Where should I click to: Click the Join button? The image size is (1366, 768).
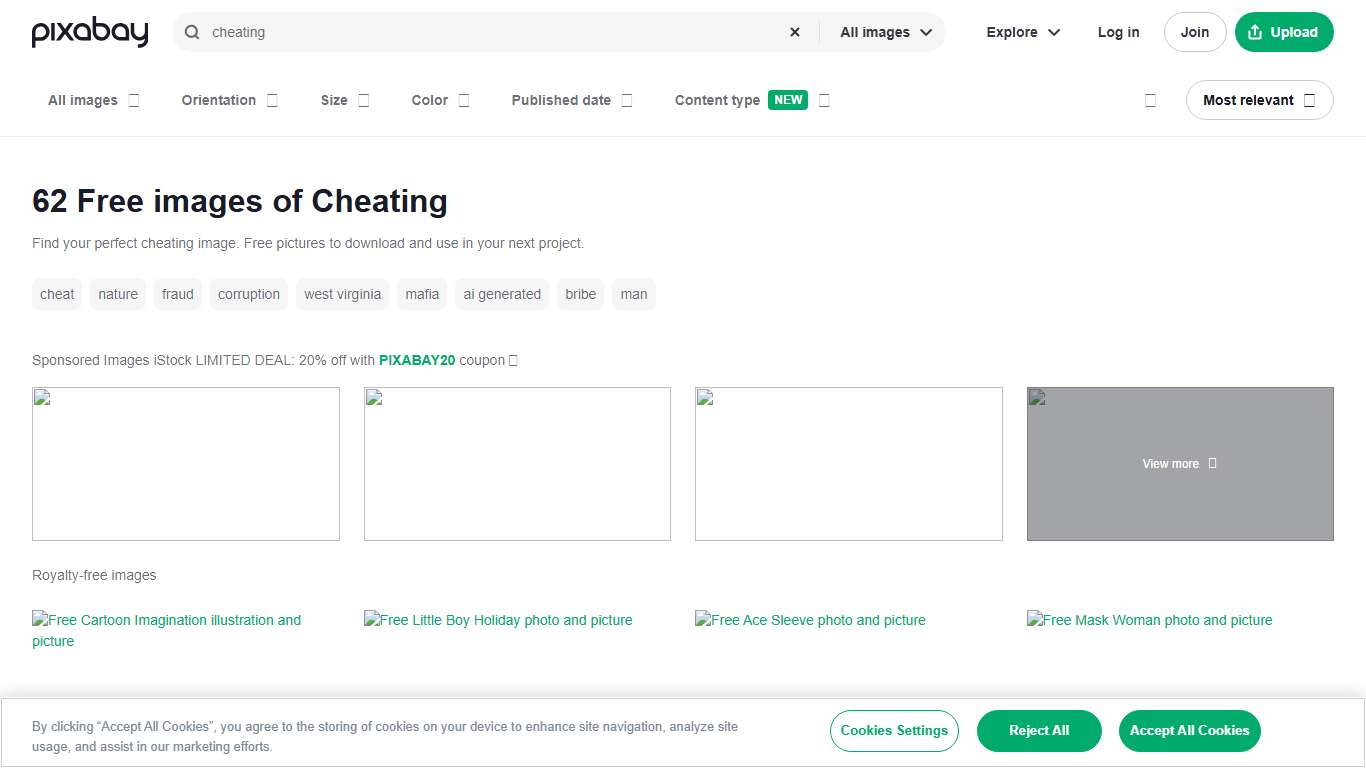[1194, 32]
